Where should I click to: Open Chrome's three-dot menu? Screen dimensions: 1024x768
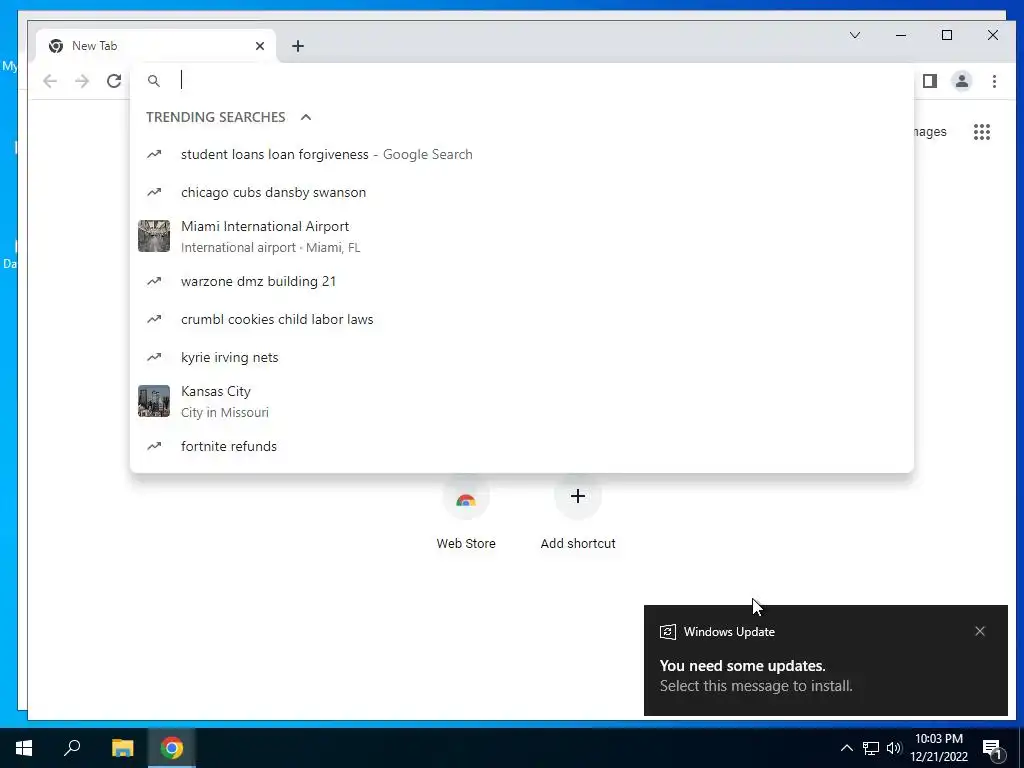click(x=994, y=81)
